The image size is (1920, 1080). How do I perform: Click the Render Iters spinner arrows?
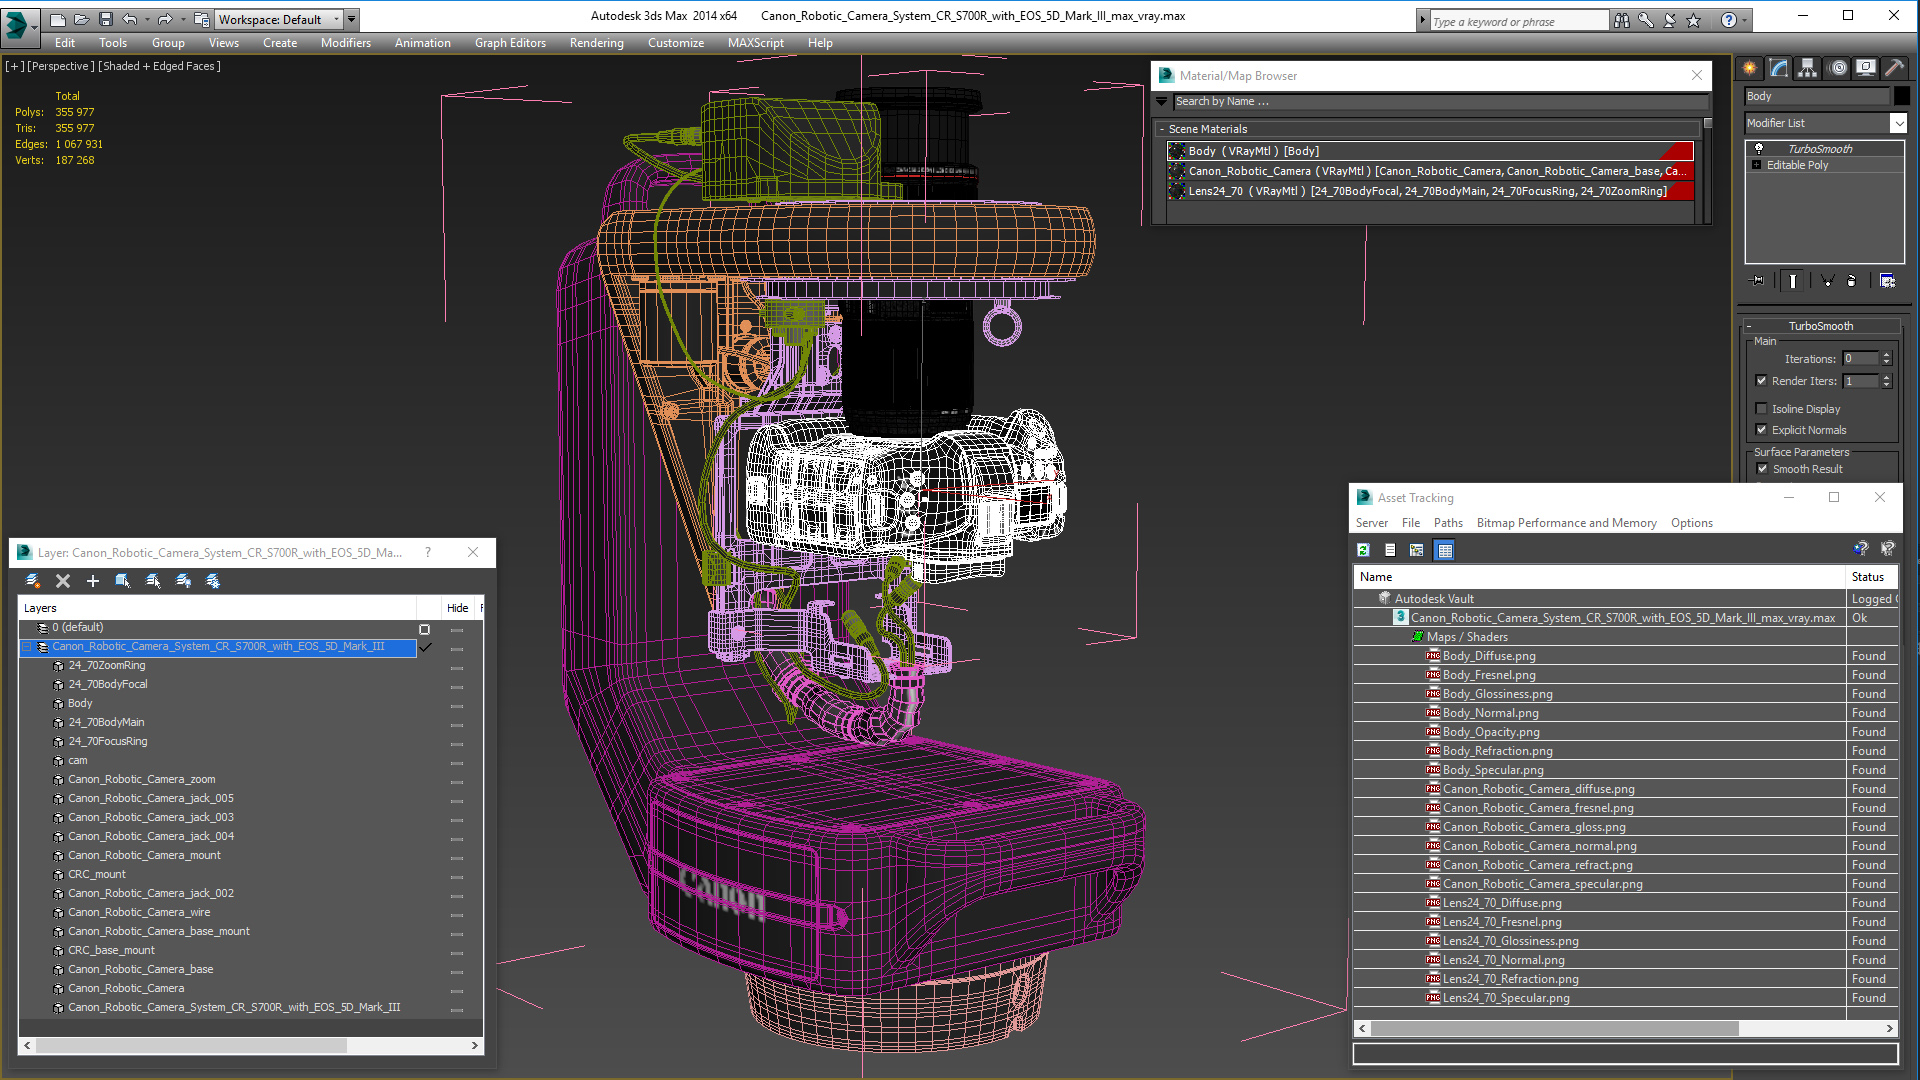(1886, 381)
